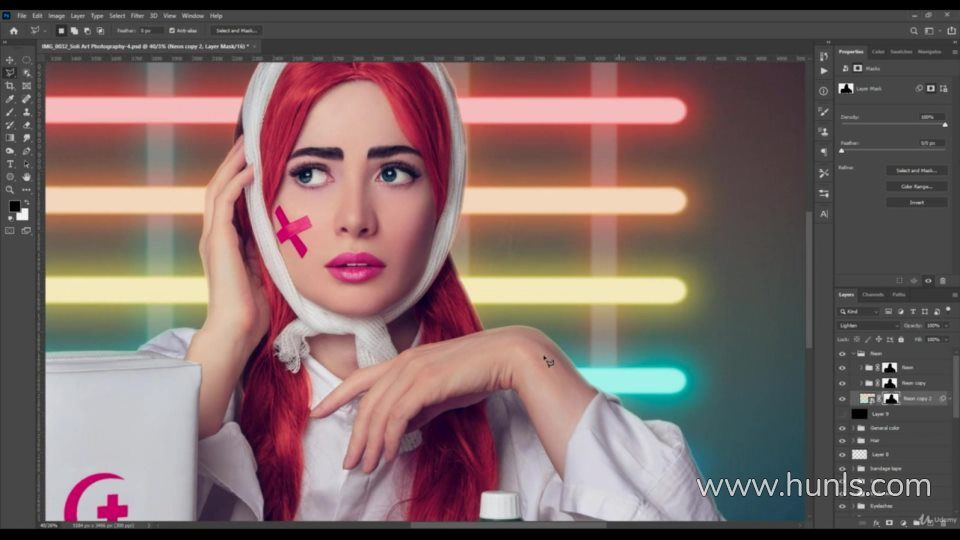Viewport: 960px width, 540px height.
Task: Open the Window menu
Action: 192,16
